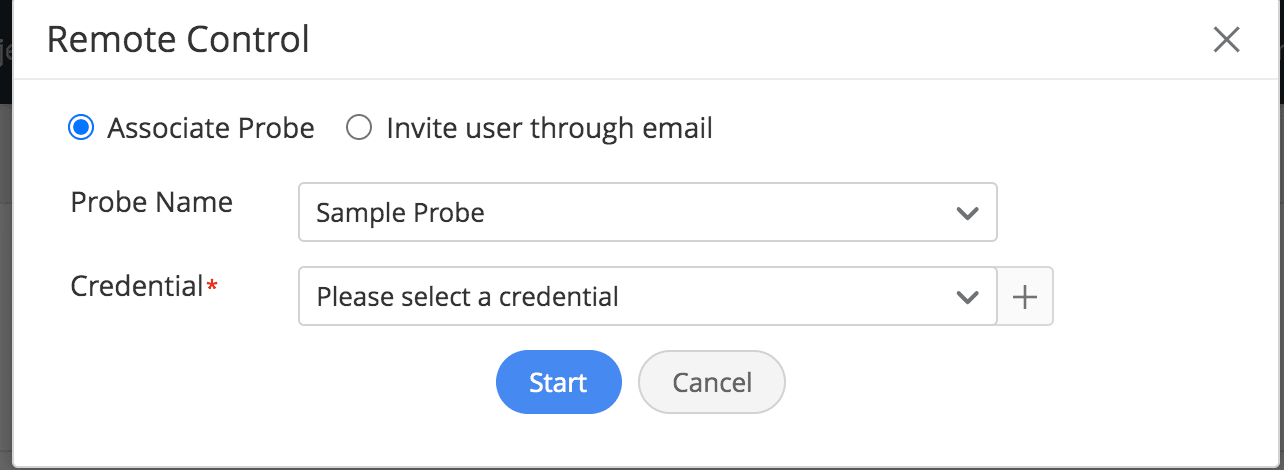Add a new credential with plus icon
The width and height of the screenshot is (1284, 470).
pos(1025,296)
